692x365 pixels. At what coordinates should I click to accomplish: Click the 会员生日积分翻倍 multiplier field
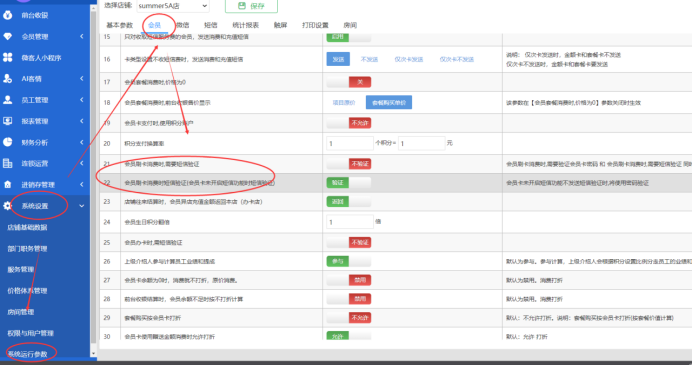pos(350,222)
